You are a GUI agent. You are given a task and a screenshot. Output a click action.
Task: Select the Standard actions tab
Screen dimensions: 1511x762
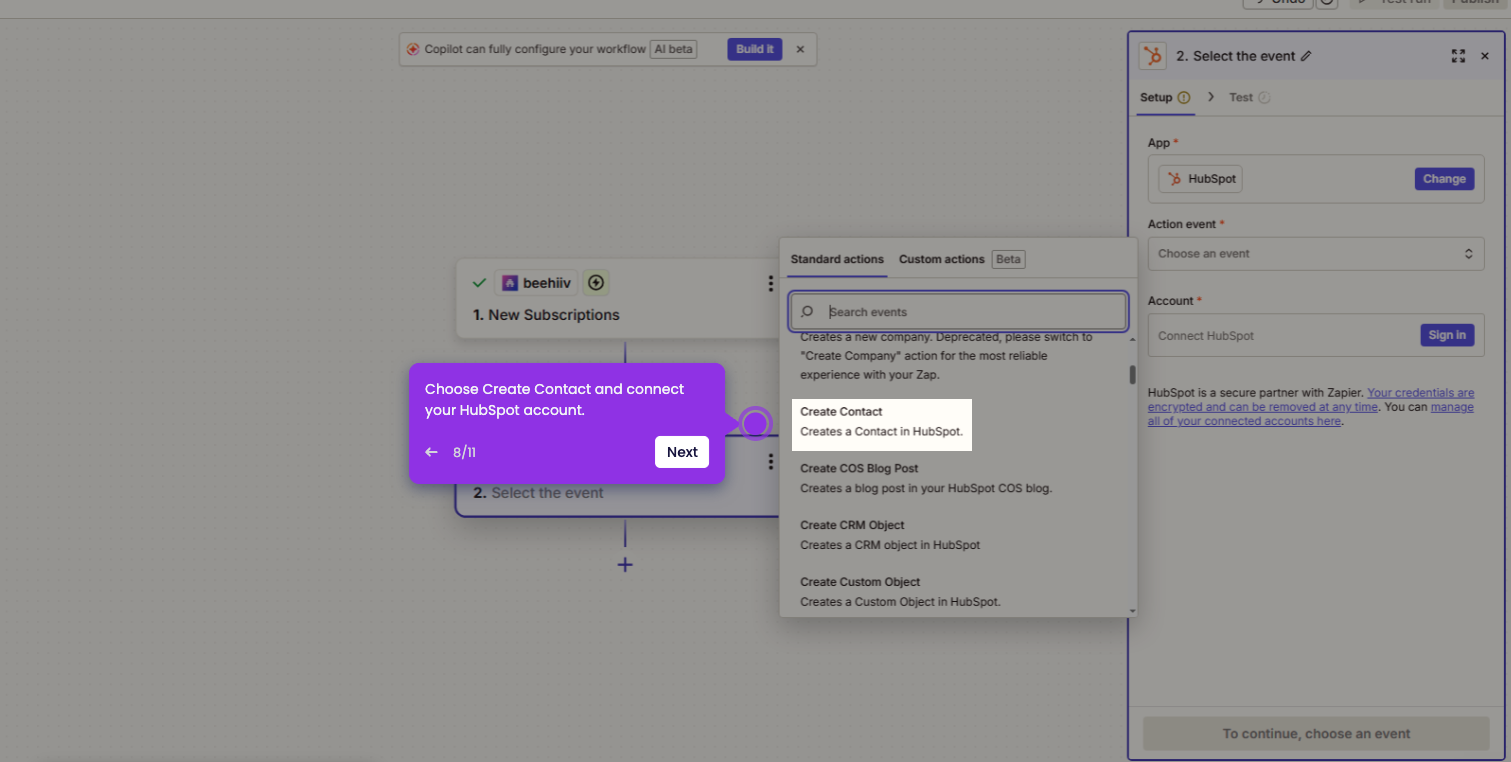click(837, 259)
